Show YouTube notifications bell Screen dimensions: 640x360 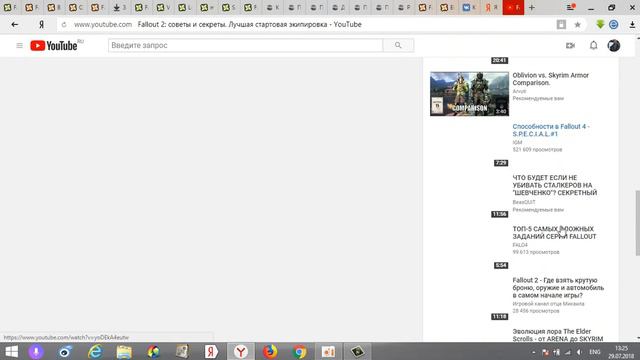[593, 45]
